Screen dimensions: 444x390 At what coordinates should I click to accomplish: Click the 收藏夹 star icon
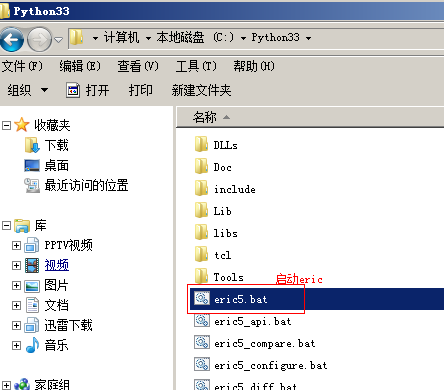22,125
